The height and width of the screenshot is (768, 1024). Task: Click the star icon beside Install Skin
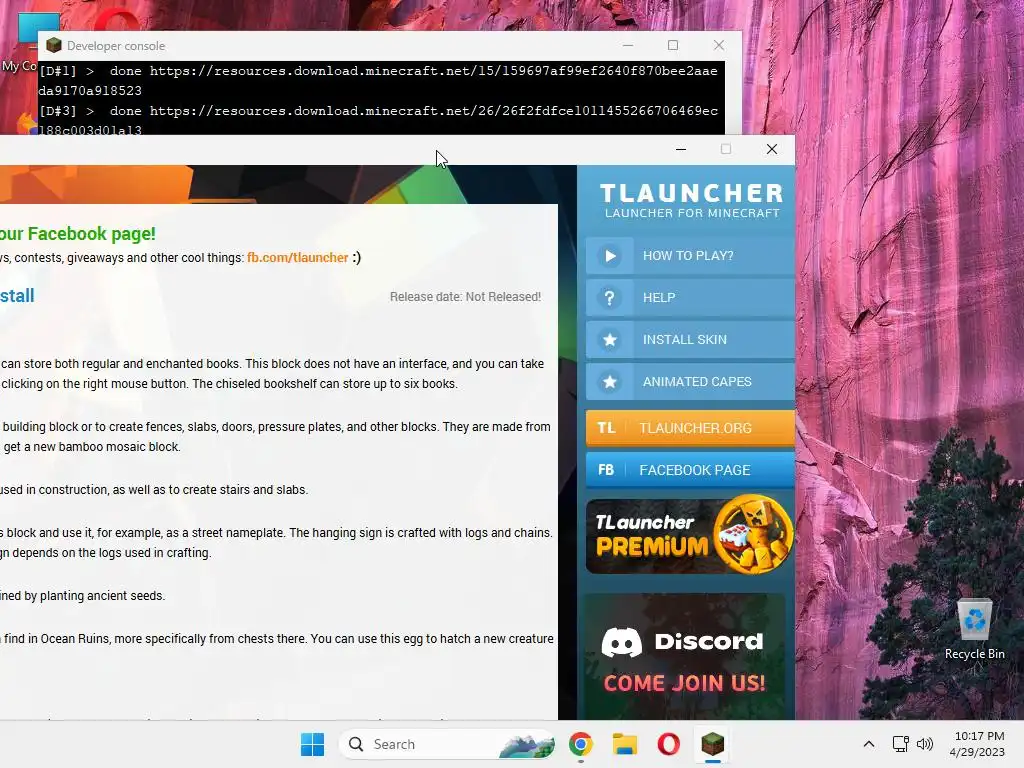click(x=610, y=340)
